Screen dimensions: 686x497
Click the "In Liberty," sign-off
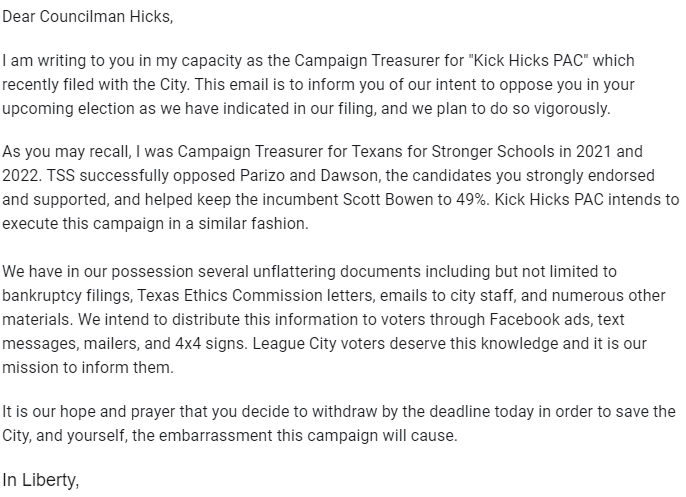pos(41,481)
